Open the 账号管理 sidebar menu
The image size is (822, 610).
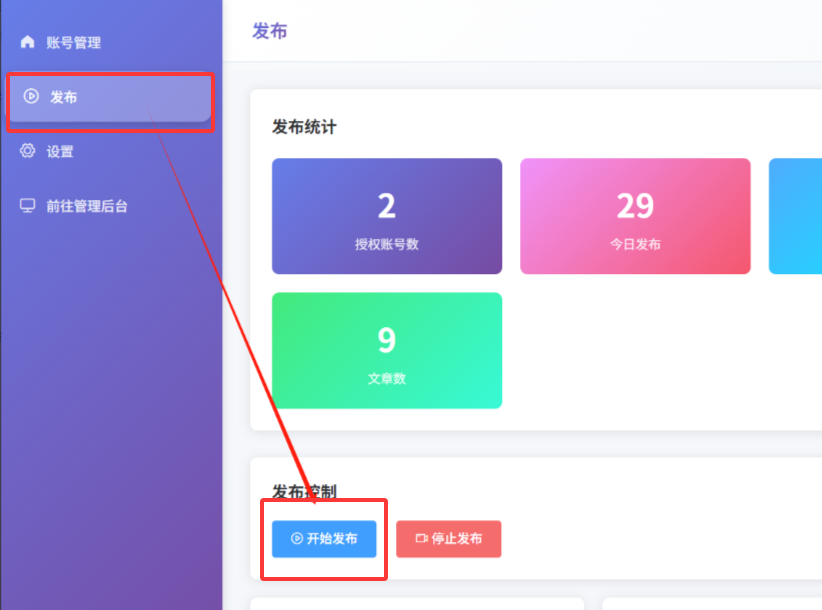coord(73,43)
